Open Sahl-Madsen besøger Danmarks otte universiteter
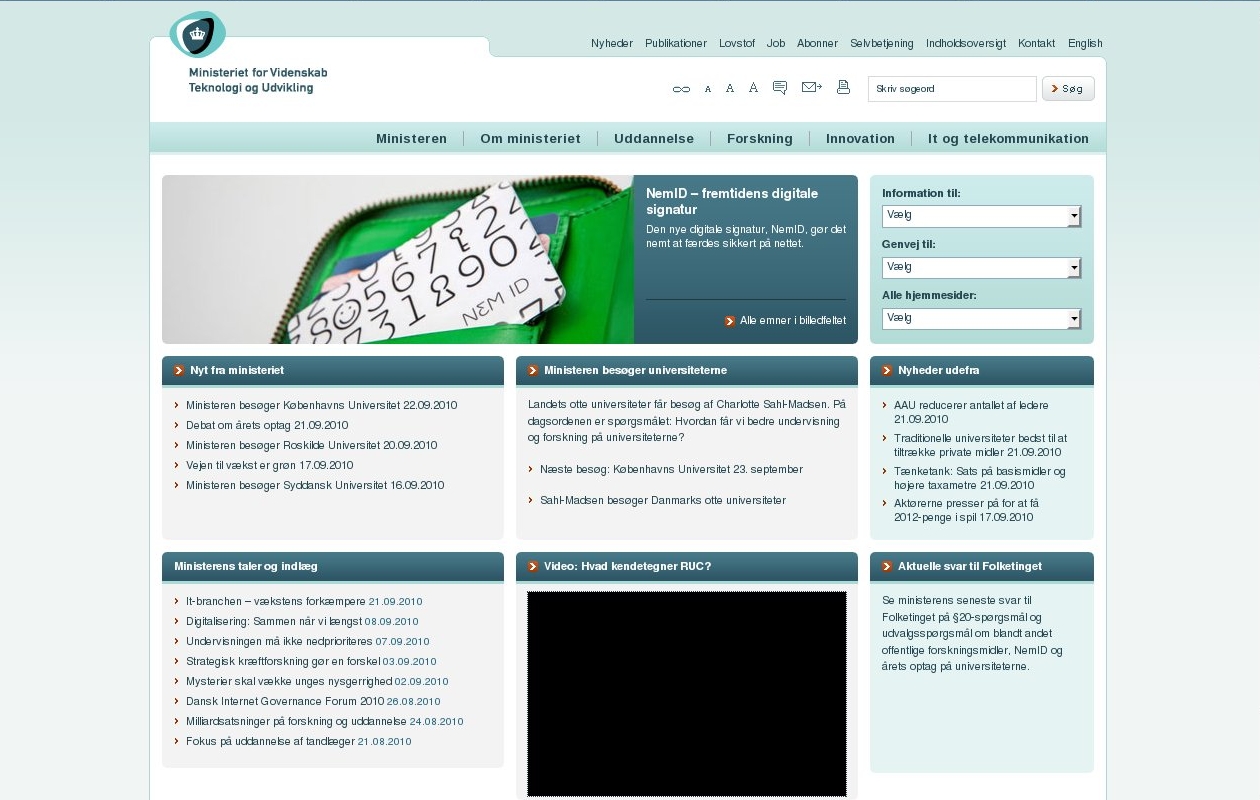This screenshot has width=1260, height=800. point(663,500)
